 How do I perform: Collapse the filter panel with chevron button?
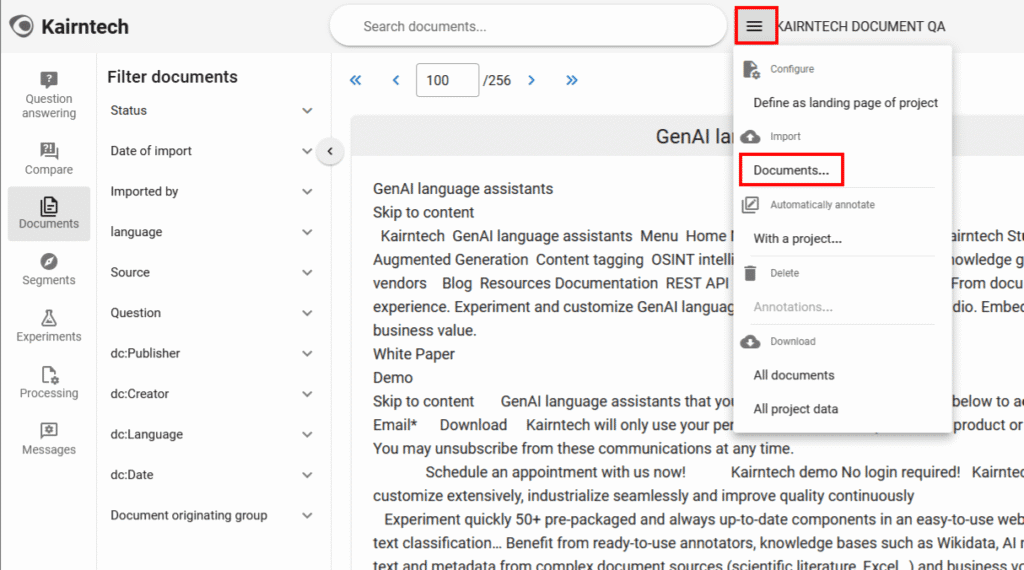pyautogui.click(x=329, y=152)
